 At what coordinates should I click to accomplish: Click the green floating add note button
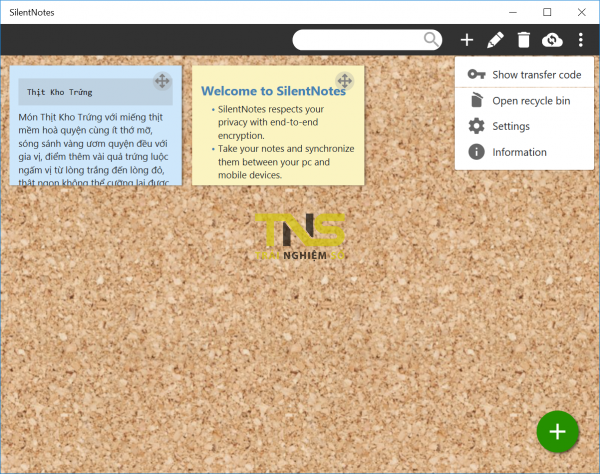(x=557, y=432)
